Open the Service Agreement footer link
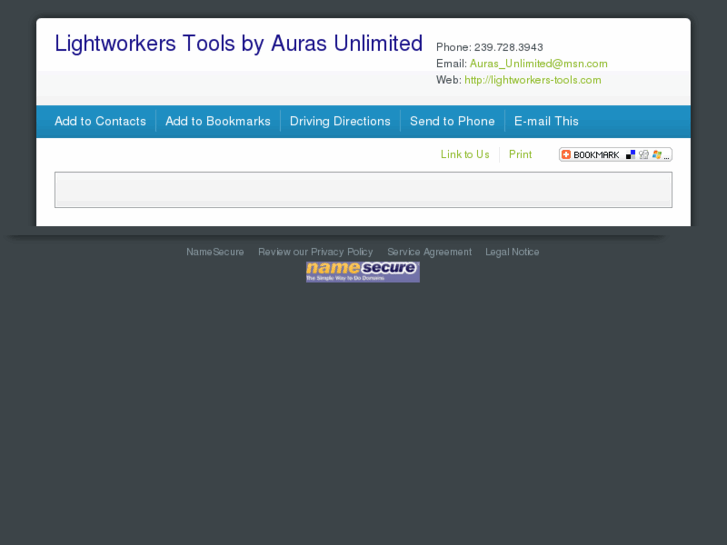The image size is (727, 545). [x=429, y=252]
